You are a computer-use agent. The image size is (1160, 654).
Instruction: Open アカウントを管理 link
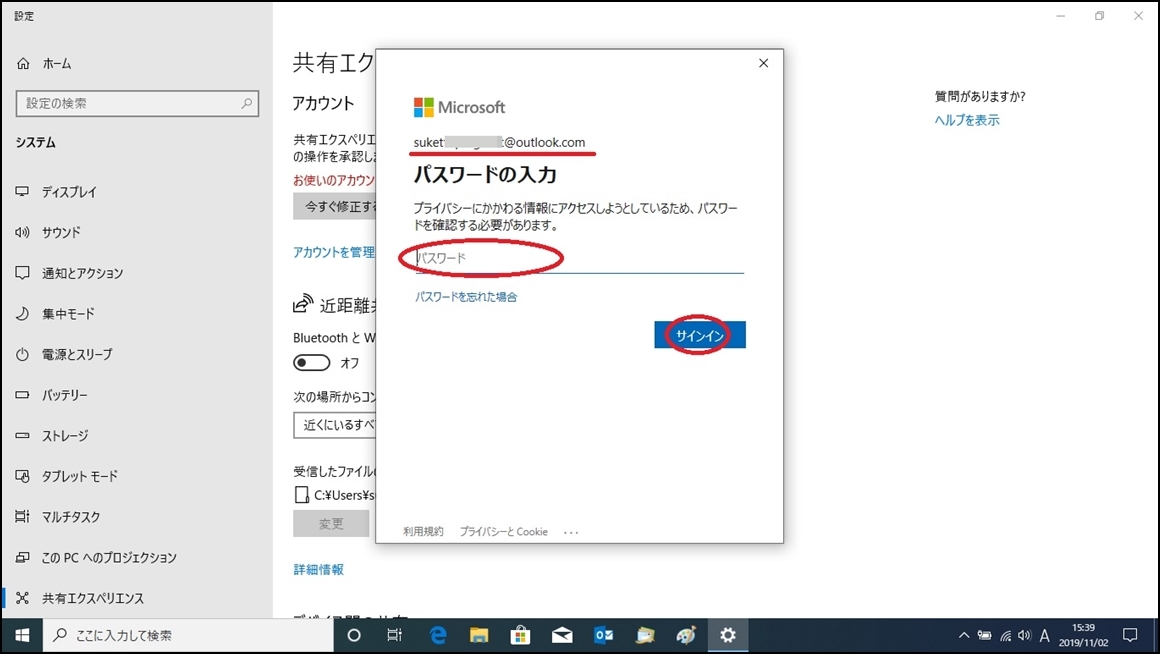click(x=334, y=252)
